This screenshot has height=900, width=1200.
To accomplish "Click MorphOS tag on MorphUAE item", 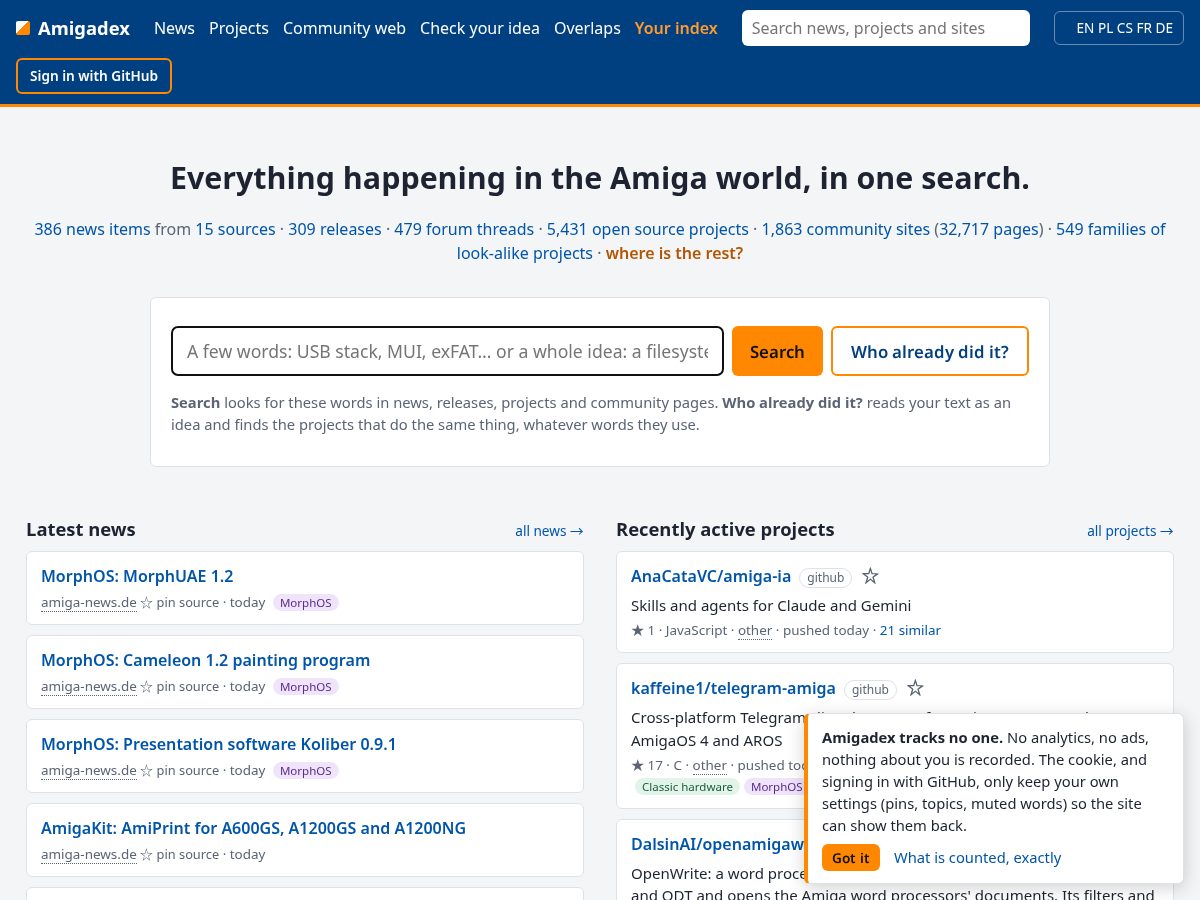I will tap(306, 603).
